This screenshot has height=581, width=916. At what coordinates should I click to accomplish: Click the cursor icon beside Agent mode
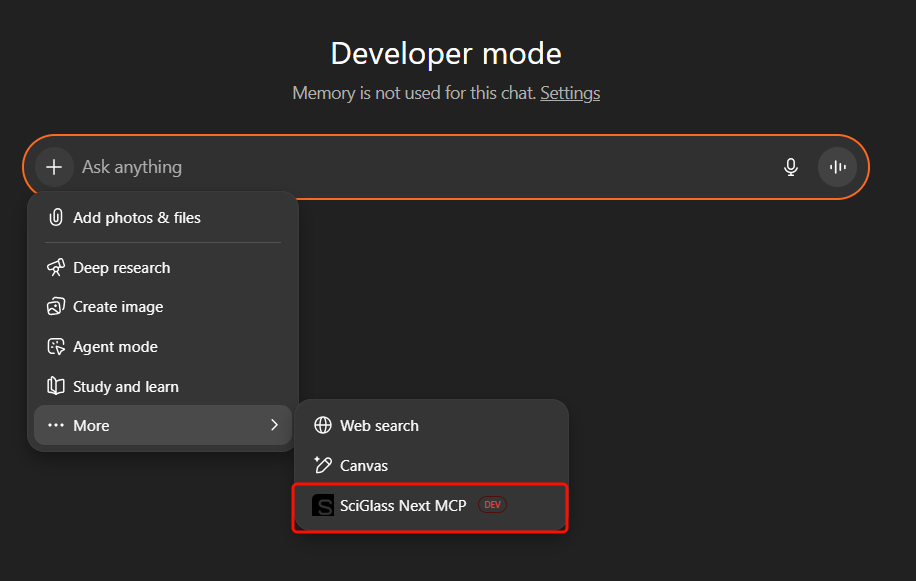(x=56, y=347)
